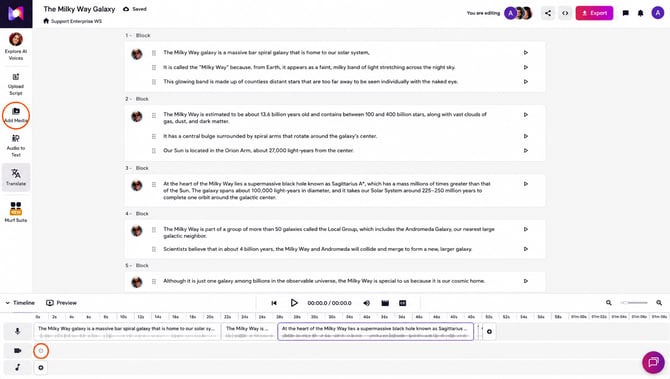Select timeline clip 'At the heart of the Milky Way'
Screen dimensions: 670x379
pos(376,332)
